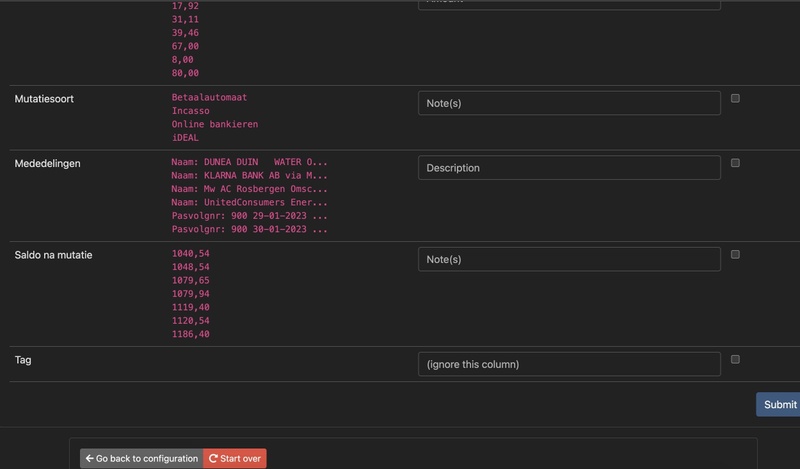Open the Mededelingen role dropdown showing Description
Screen dimensions: 800x469
point(569,168)
